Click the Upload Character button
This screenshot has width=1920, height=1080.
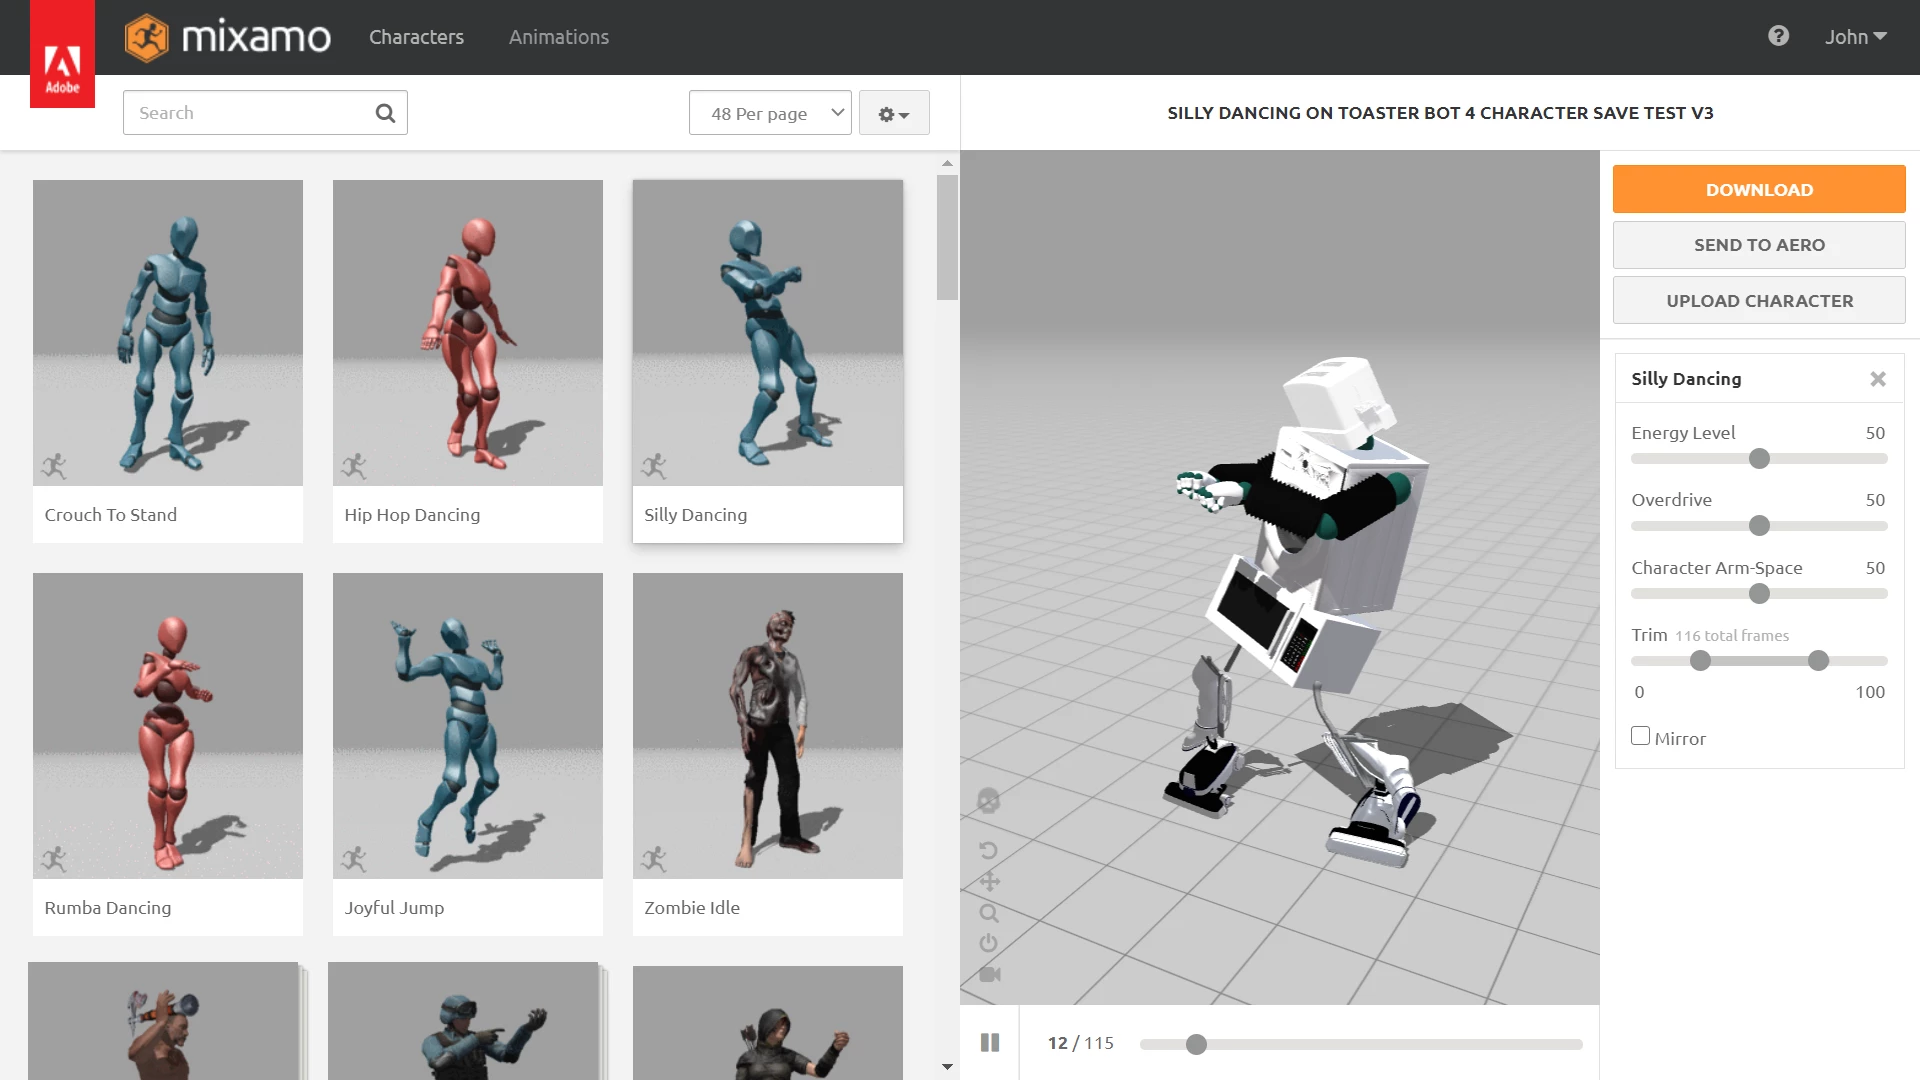1758,301
